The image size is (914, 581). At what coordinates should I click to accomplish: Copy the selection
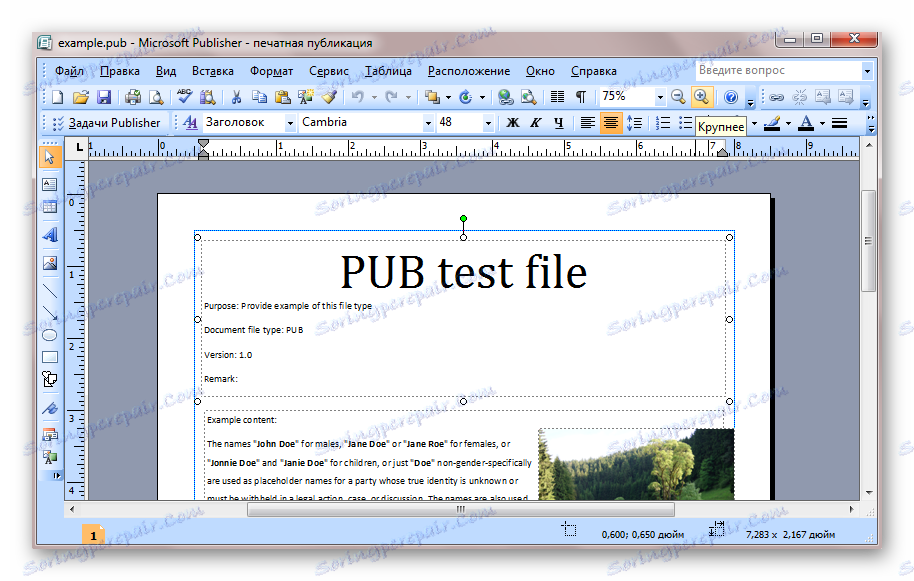(x=259, y=97)
